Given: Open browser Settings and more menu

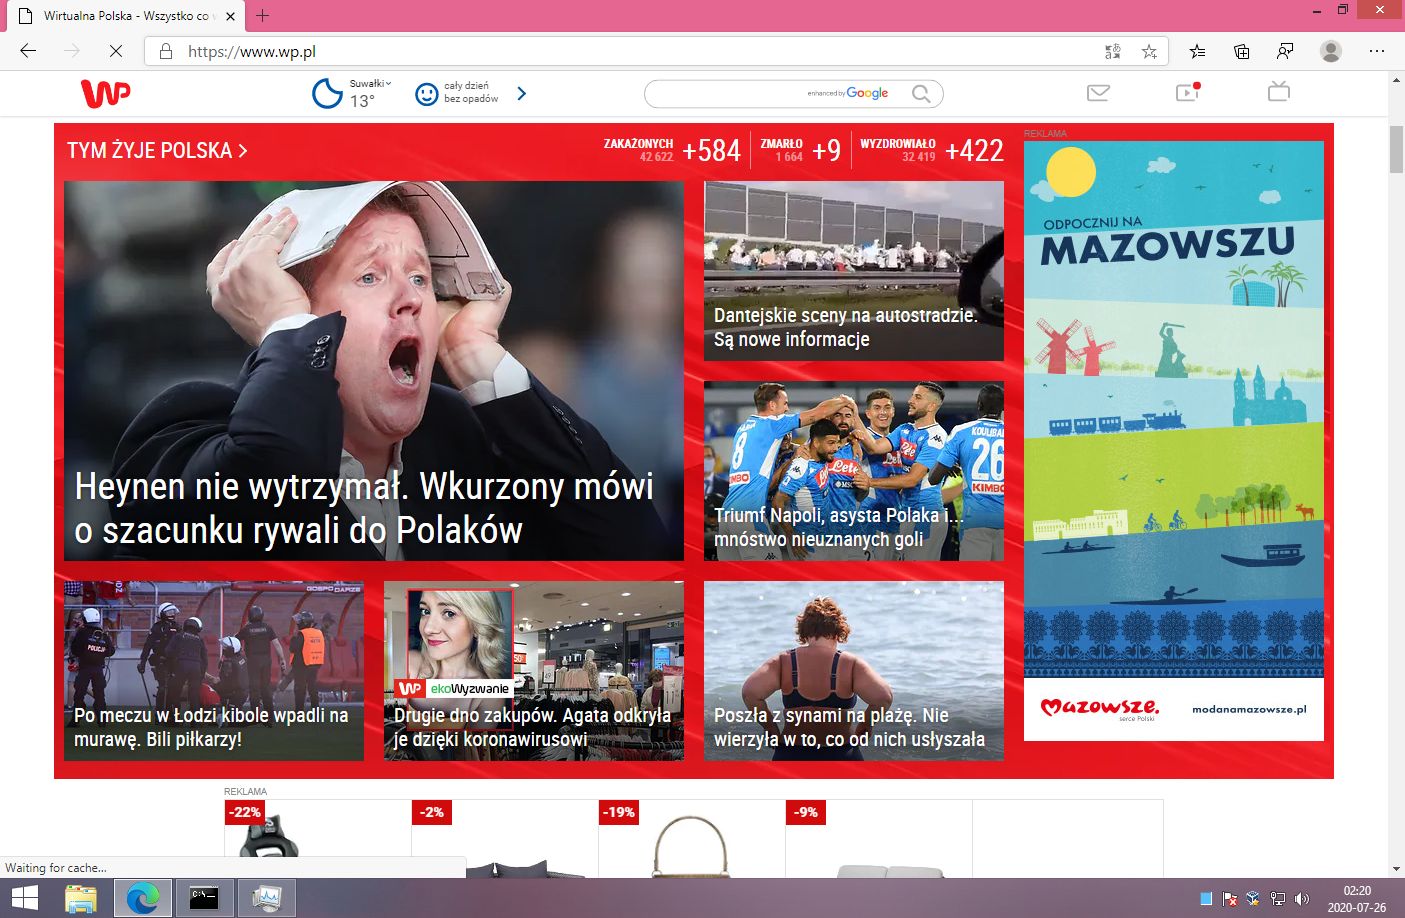Looking at the screenshot, I should click(1377, 51).
